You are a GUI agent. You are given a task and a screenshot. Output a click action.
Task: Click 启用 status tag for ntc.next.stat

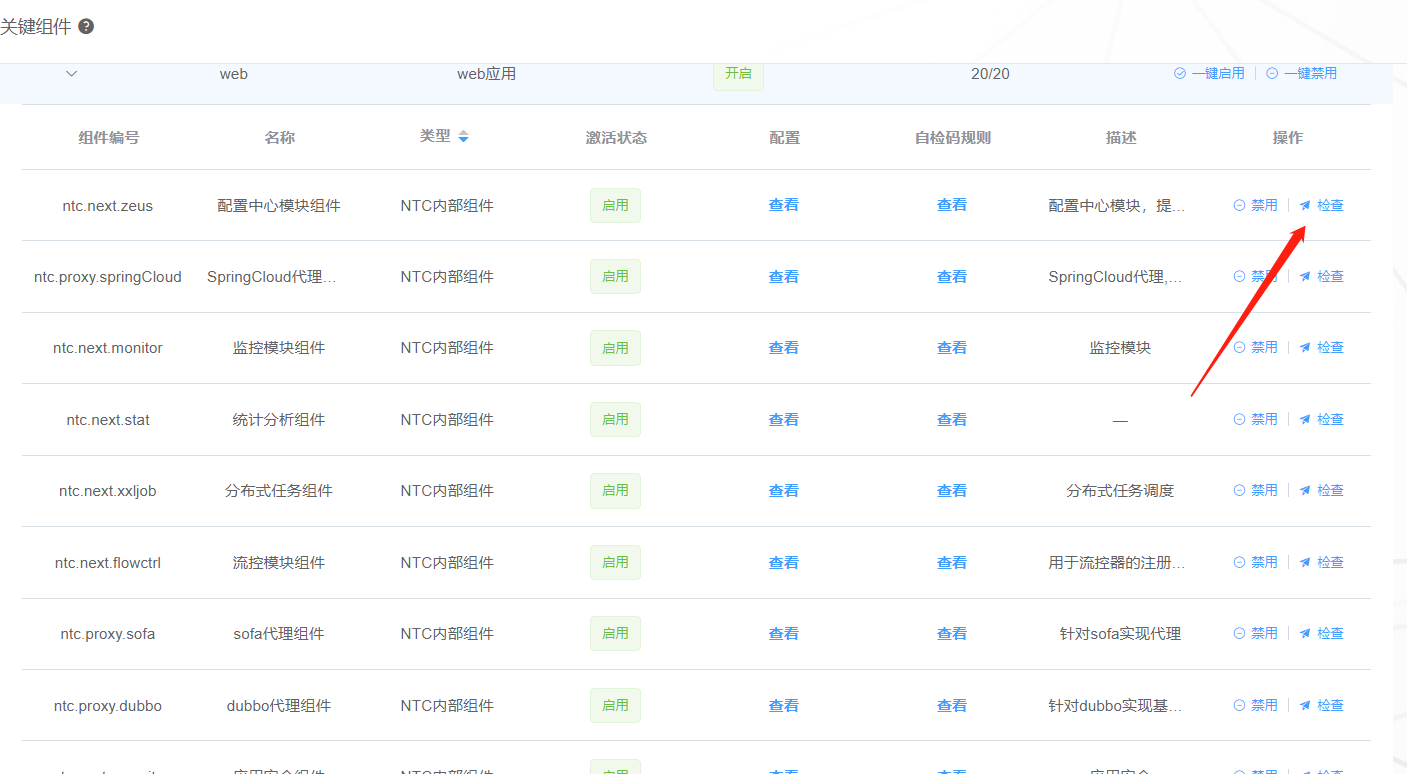pos(615,419)
